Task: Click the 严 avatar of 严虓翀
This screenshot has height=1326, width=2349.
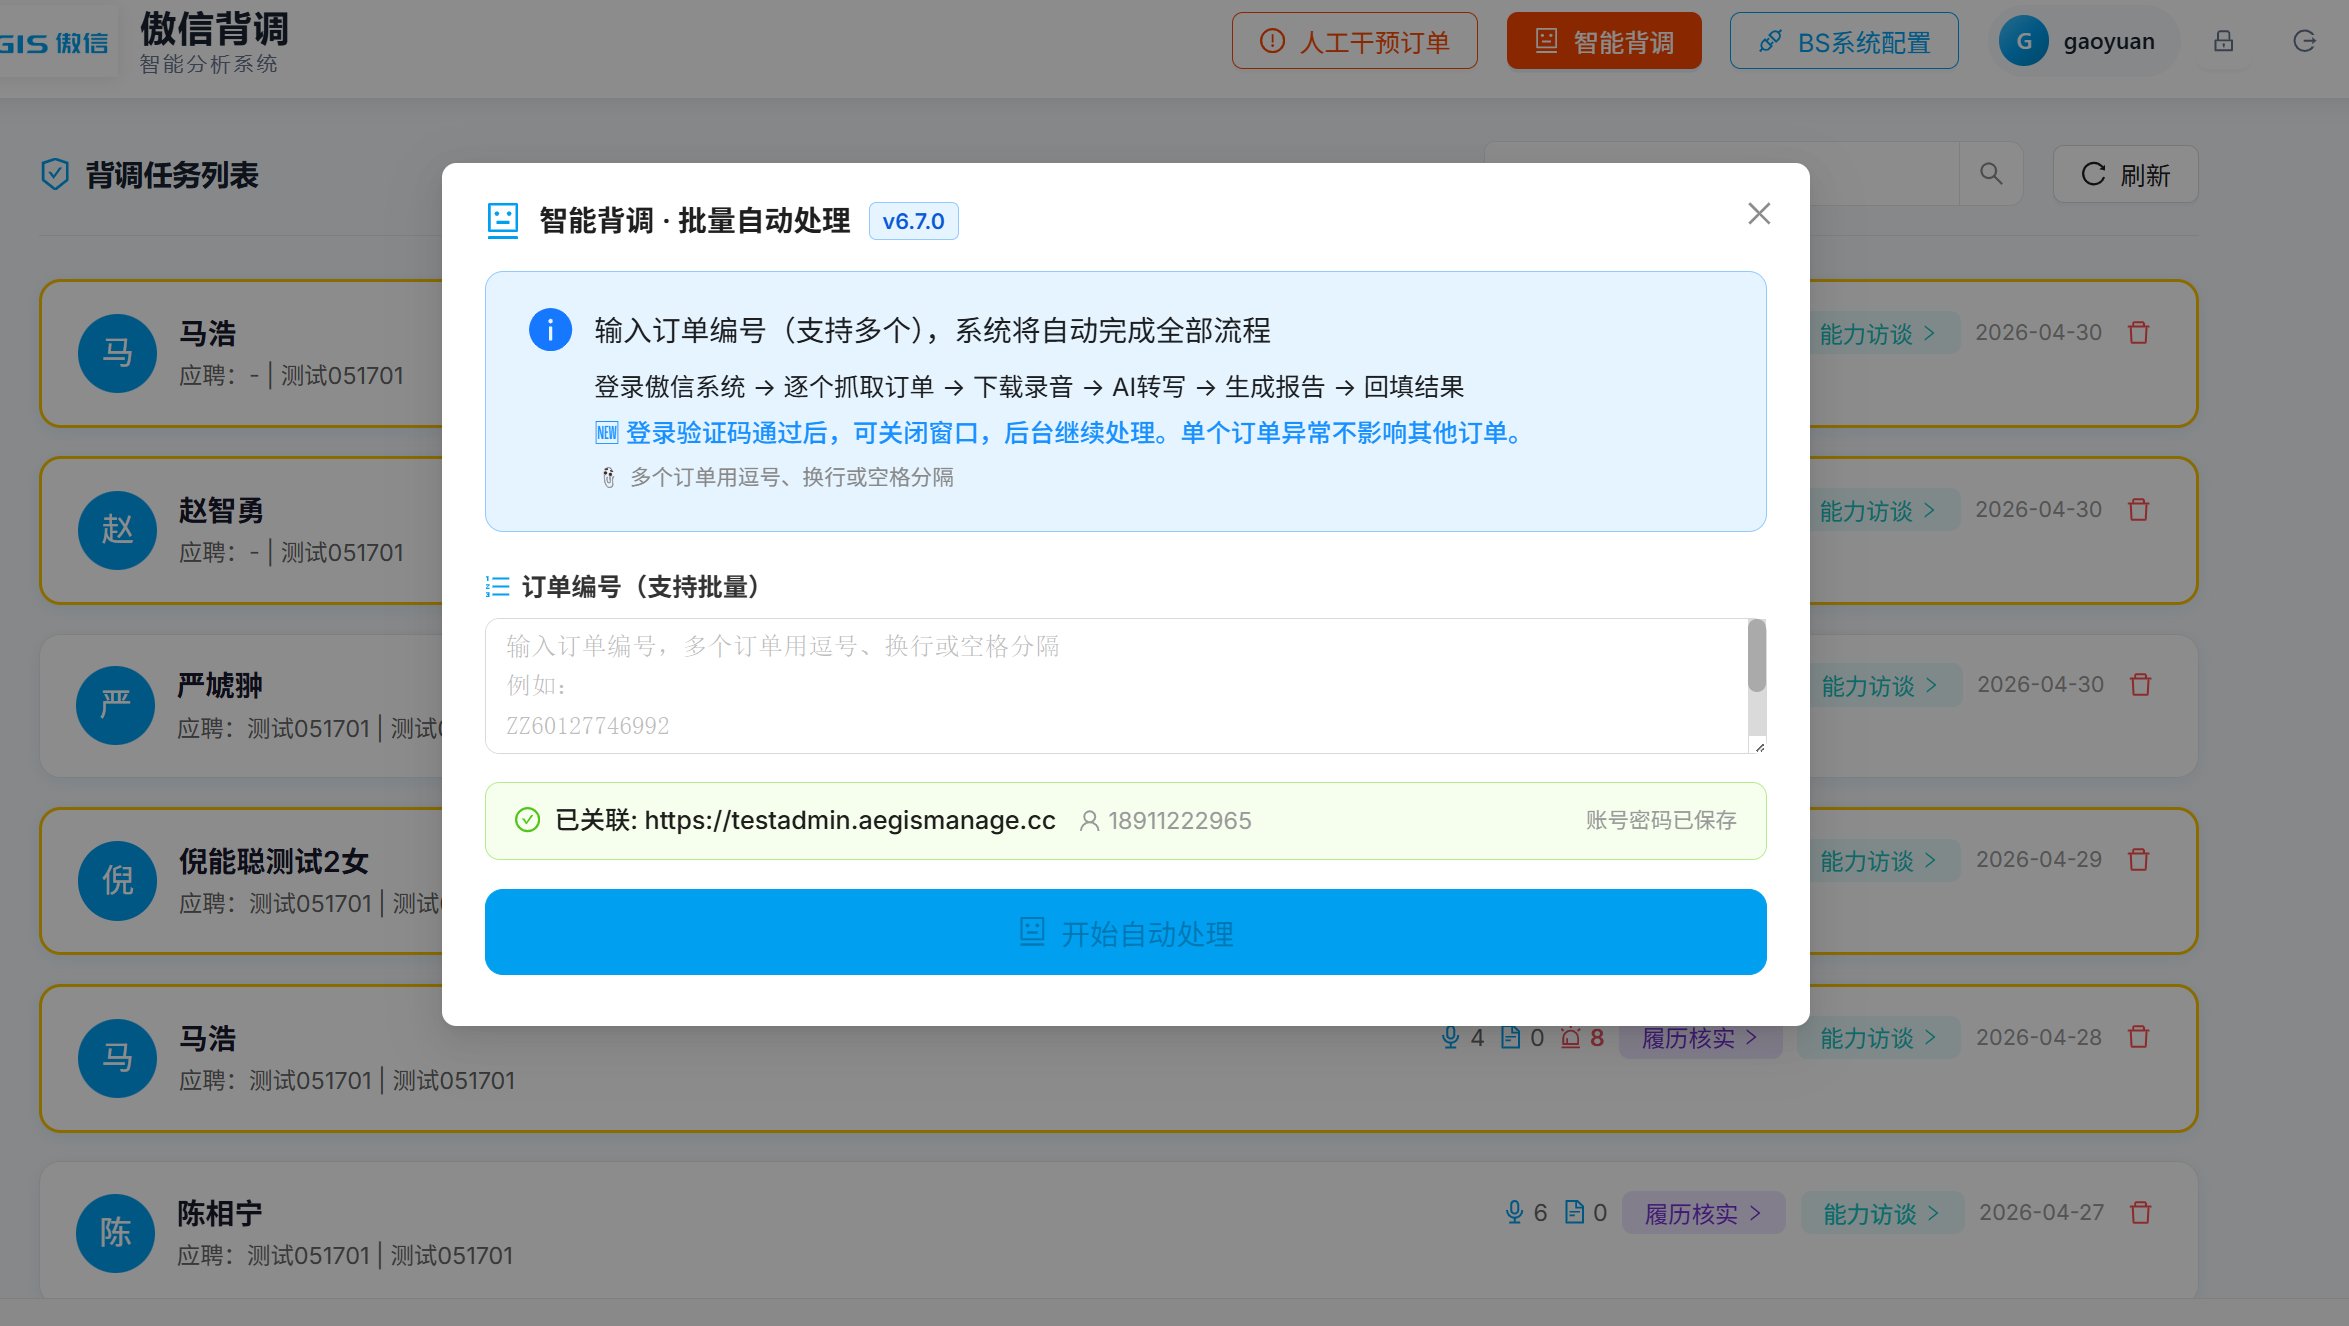Action: pyautogui.click(x=116, y=705)
